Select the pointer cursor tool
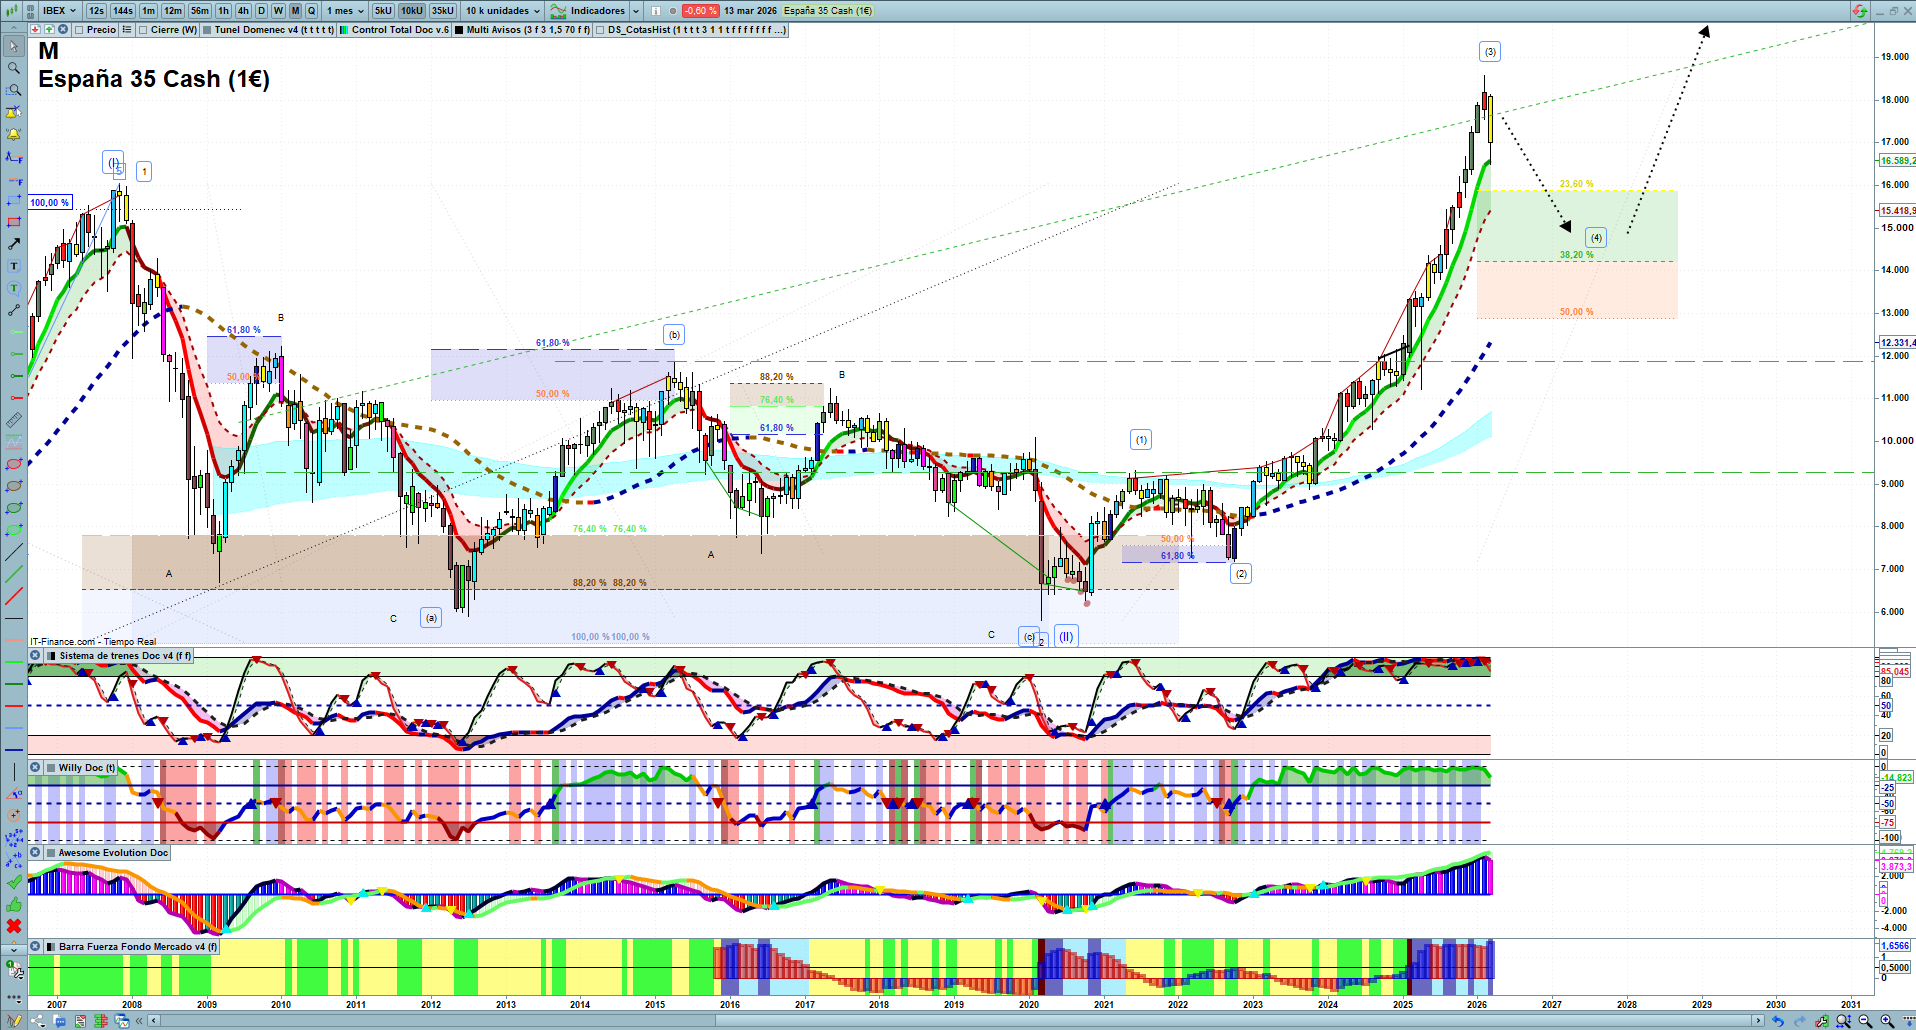 pyautogui.click(x=14, y=46)
